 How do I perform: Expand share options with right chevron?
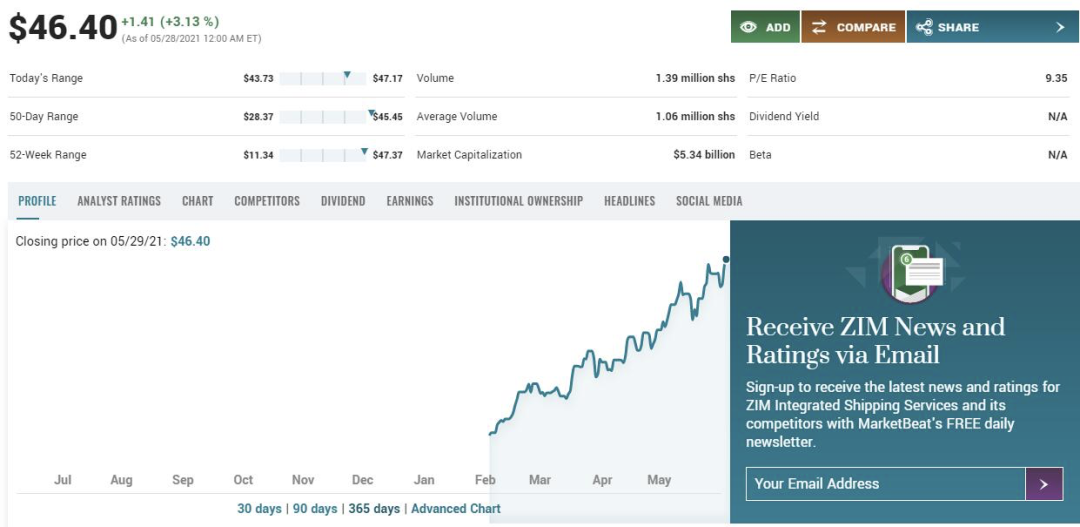pyautogui.click(x=1060, y=27)
